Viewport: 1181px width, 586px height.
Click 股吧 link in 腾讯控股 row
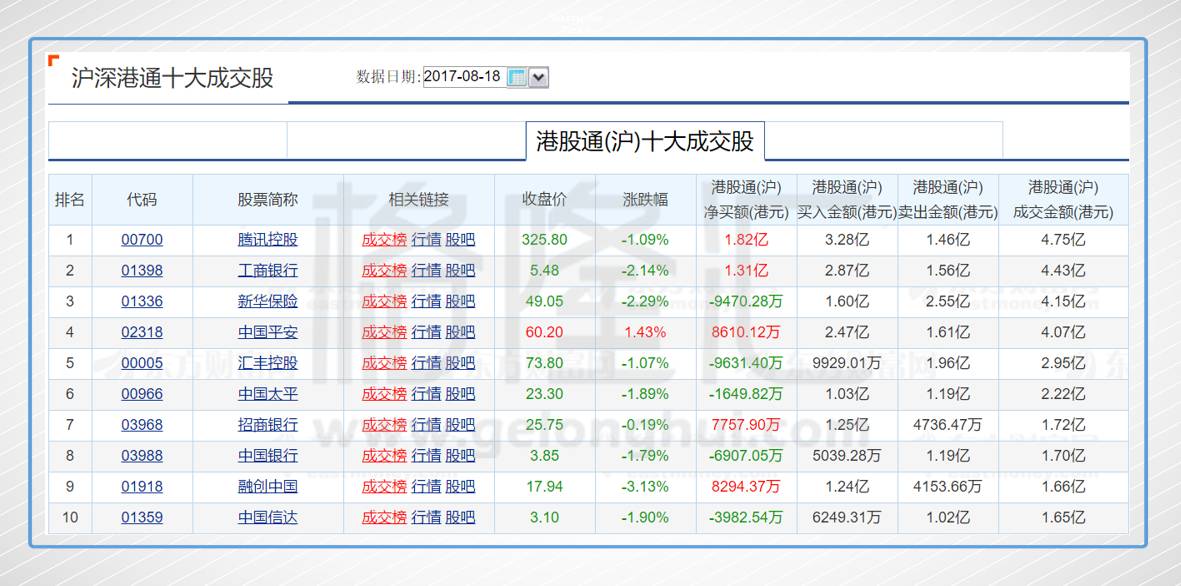click(x=460, y=240)
